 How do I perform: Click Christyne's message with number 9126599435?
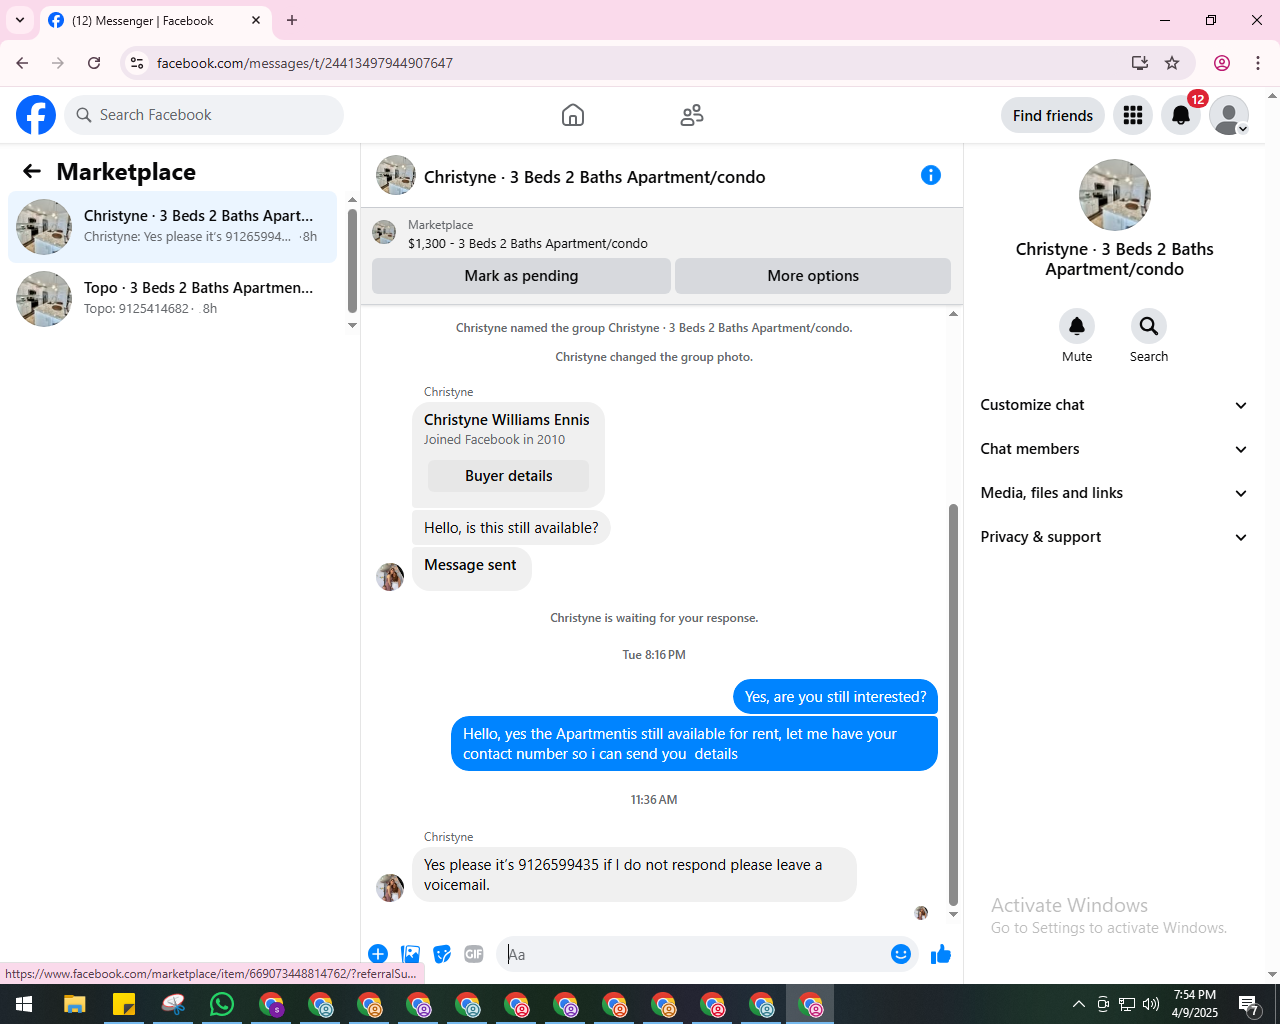click(634, 875)
